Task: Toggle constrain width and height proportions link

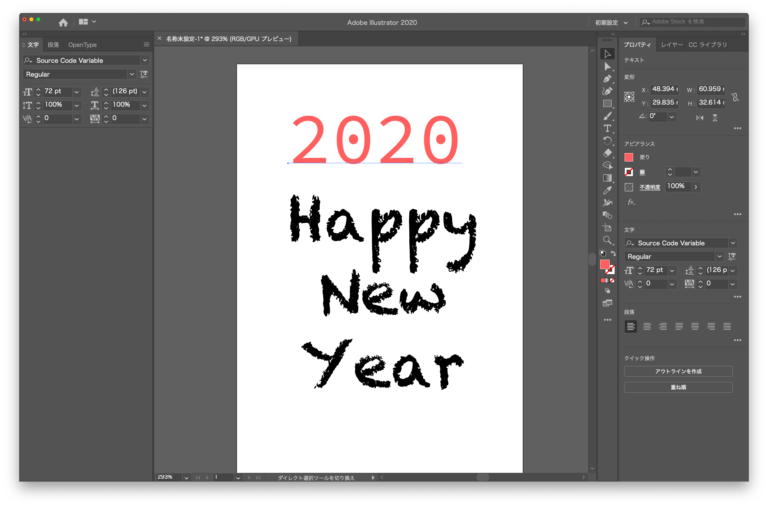Action: point(735,96)
